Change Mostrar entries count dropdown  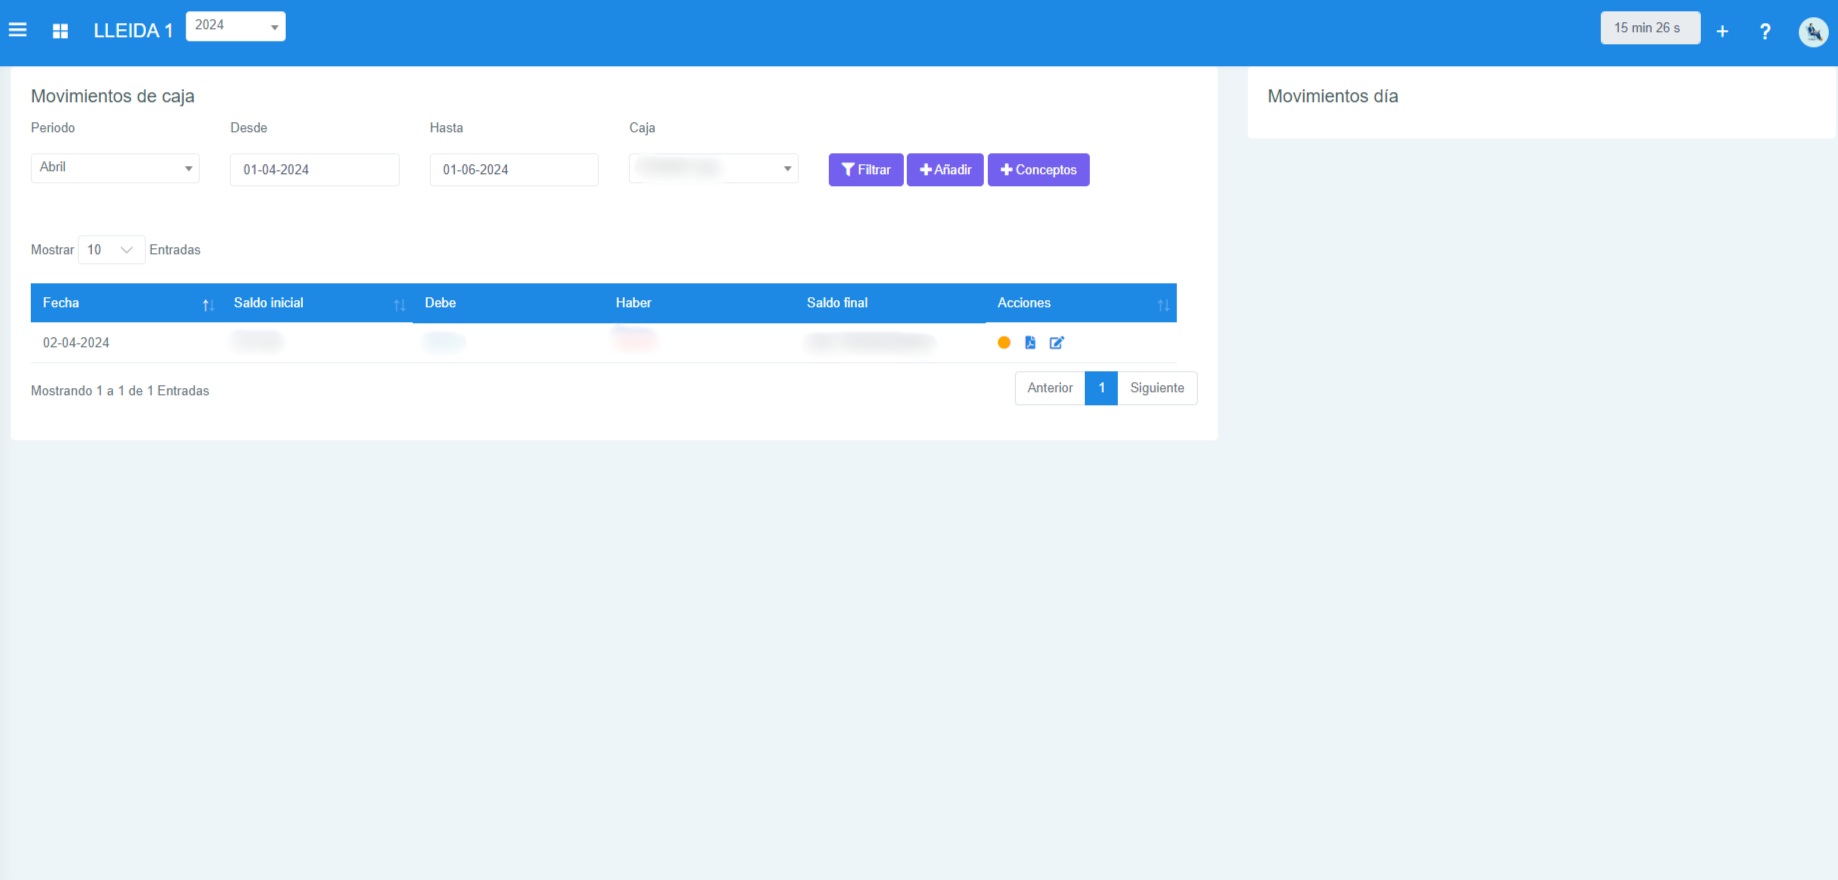coord(111,250)
